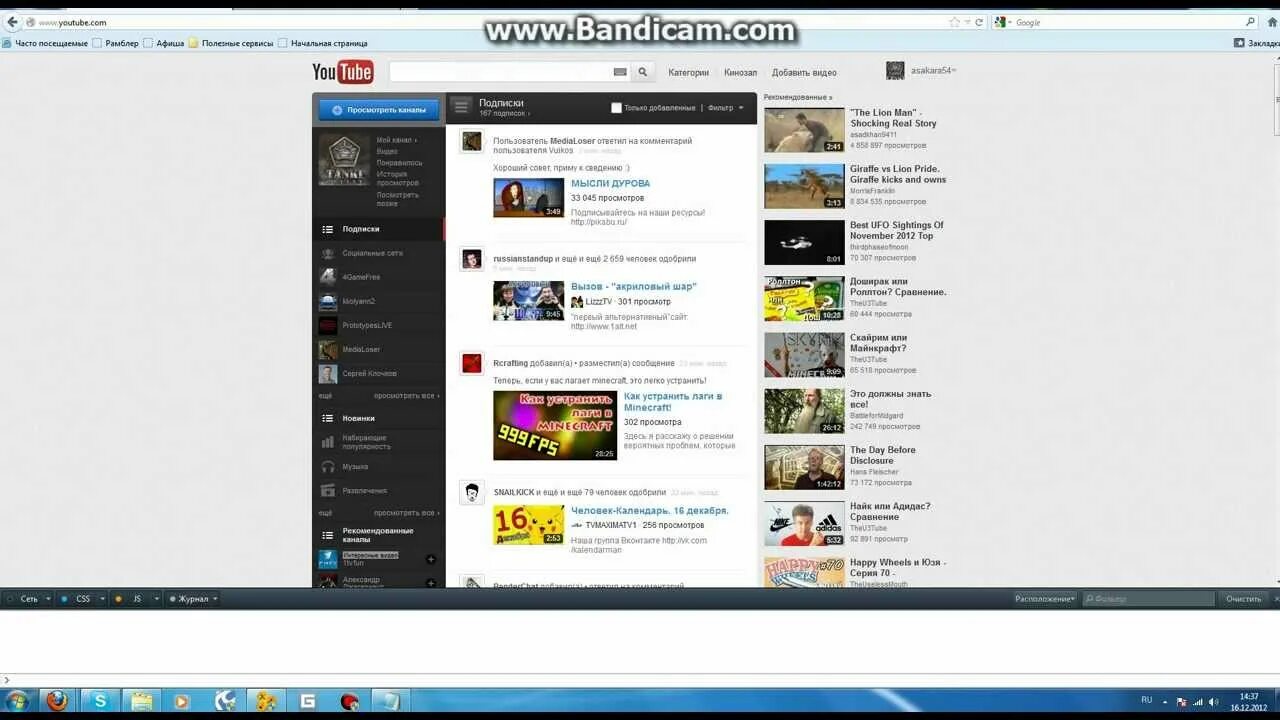Image resolution: width=1280 pixels, height=720 pixels.
Task: Select Социальные сети in sidebar
Action: coord(378,253)
